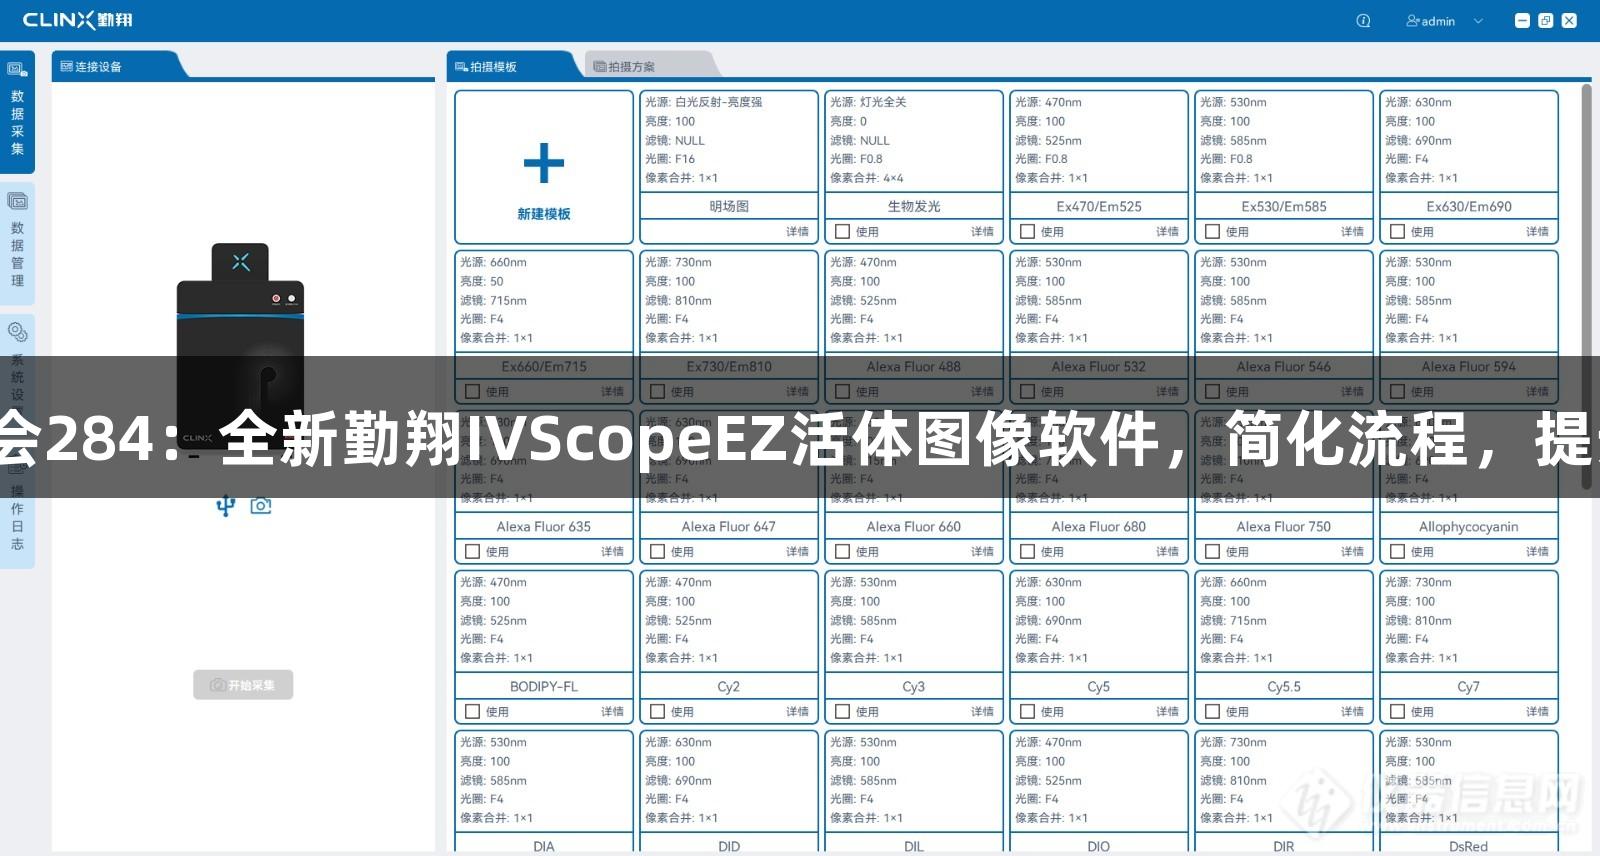Click the 明场图 template title
The height and width of the screenshot is (856, 1600).
click(x=729, y=206)
